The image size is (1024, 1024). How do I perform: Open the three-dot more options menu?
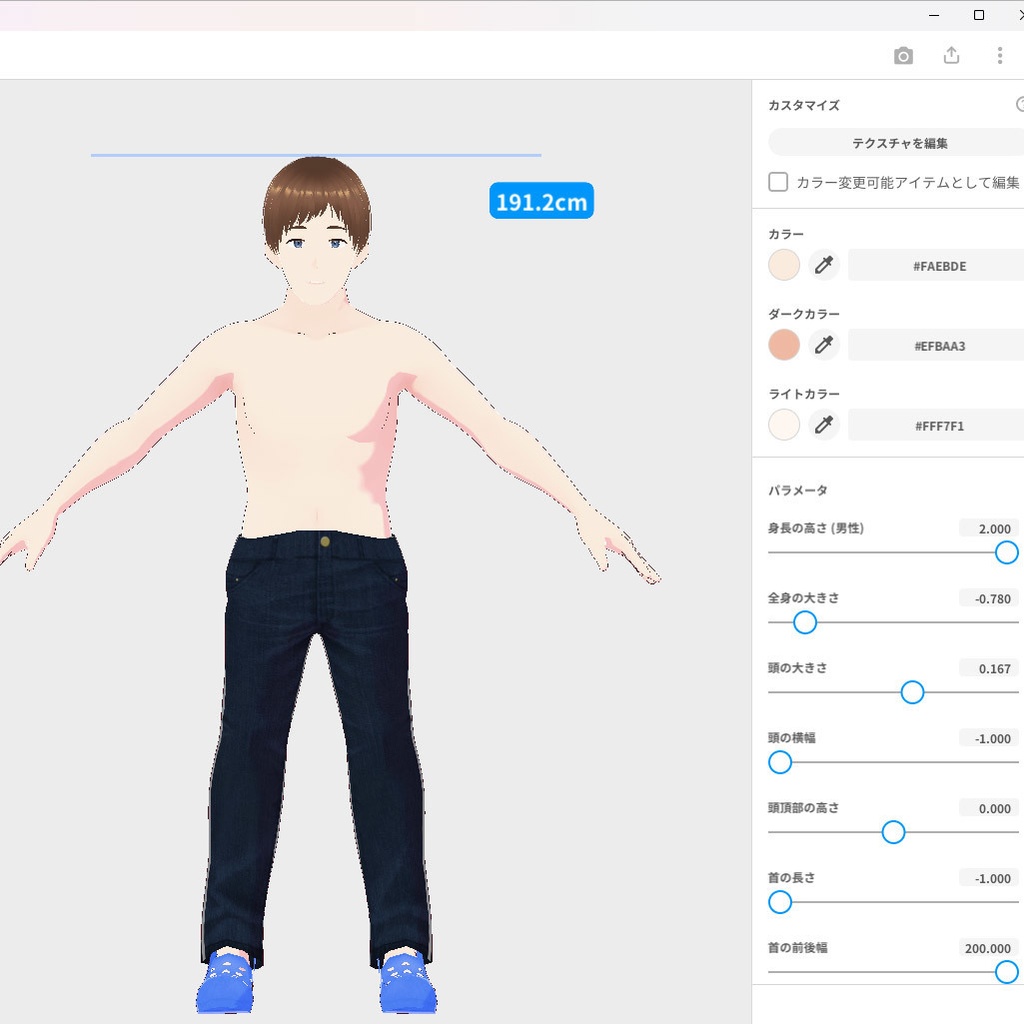[1000, 56]
